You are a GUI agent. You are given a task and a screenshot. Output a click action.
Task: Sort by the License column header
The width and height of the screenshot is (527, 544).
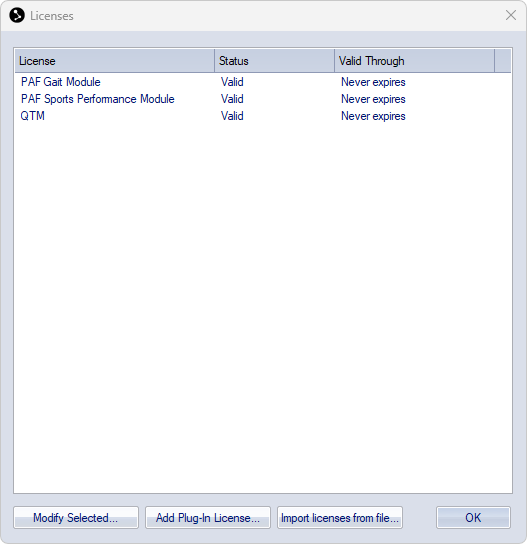(114, 61)
